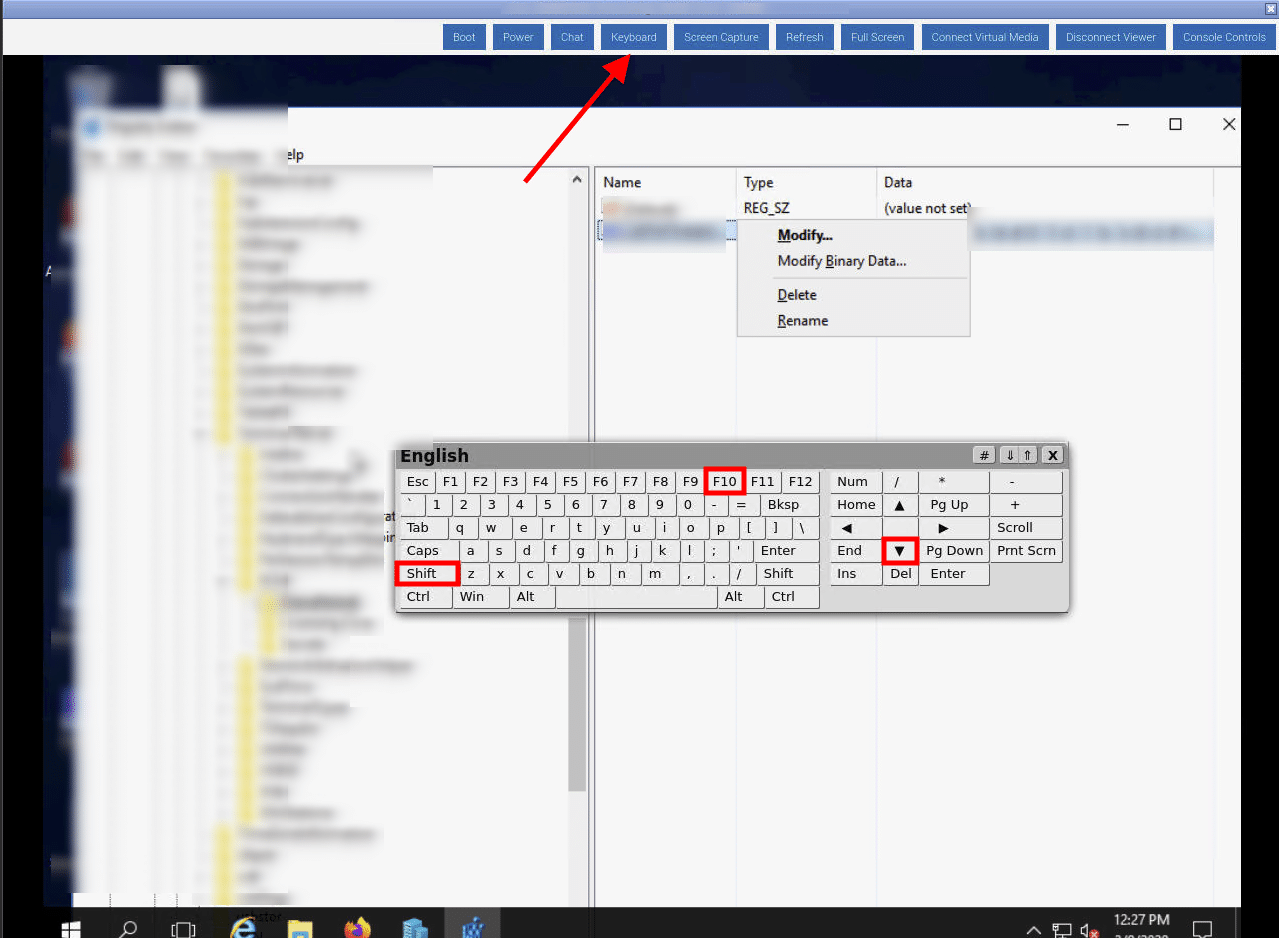
Task: Click the '#' button on the on-screen keyboard
Action: click(984, 455)
